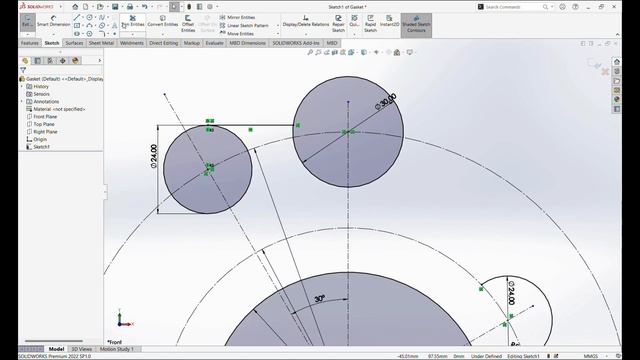Select the Spline sketch tool

[x=102, y=18]
